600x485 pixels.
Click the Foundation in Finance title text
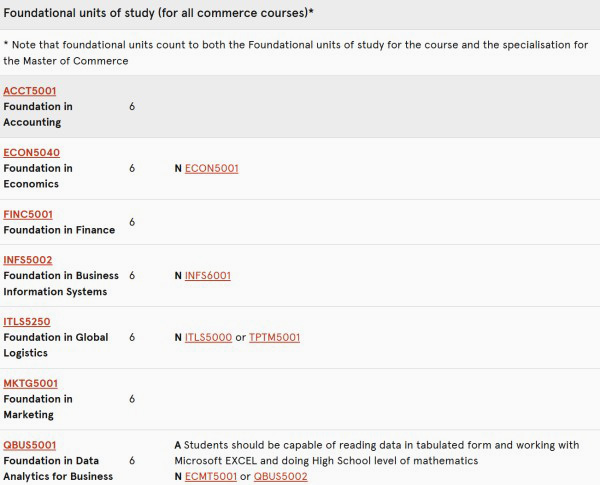pyautogui.click(x=59, y=230)
